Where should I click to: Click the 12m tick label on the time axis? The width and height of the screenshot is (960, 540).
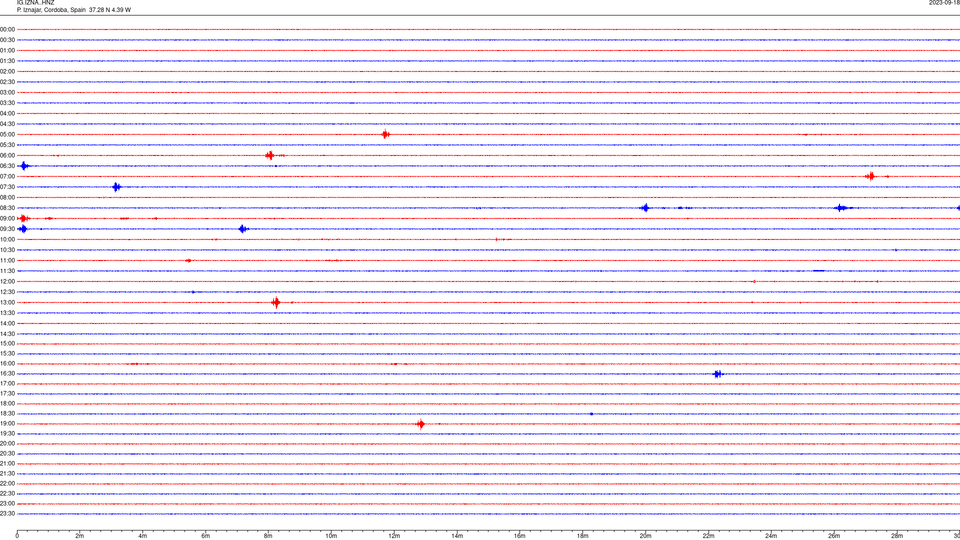394,536
